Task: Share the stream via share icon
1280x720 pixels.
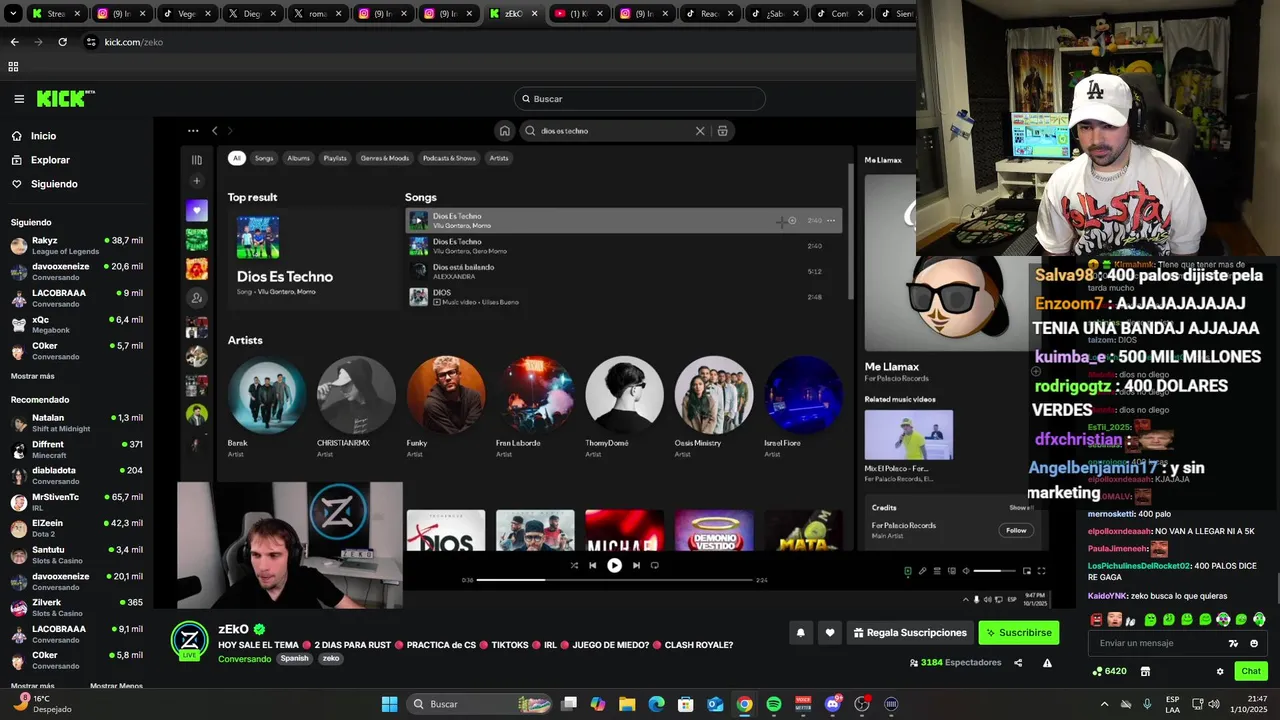Action: (x=1018, y=663)
